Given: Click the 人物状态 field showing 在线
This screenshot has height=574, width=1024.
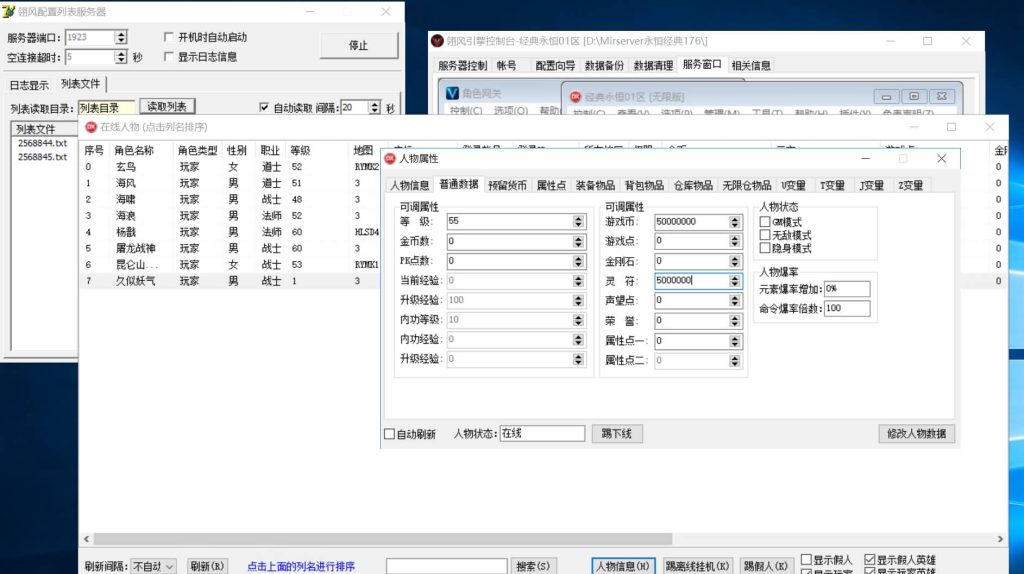Looking at the screenshot, I should [542, 434].
